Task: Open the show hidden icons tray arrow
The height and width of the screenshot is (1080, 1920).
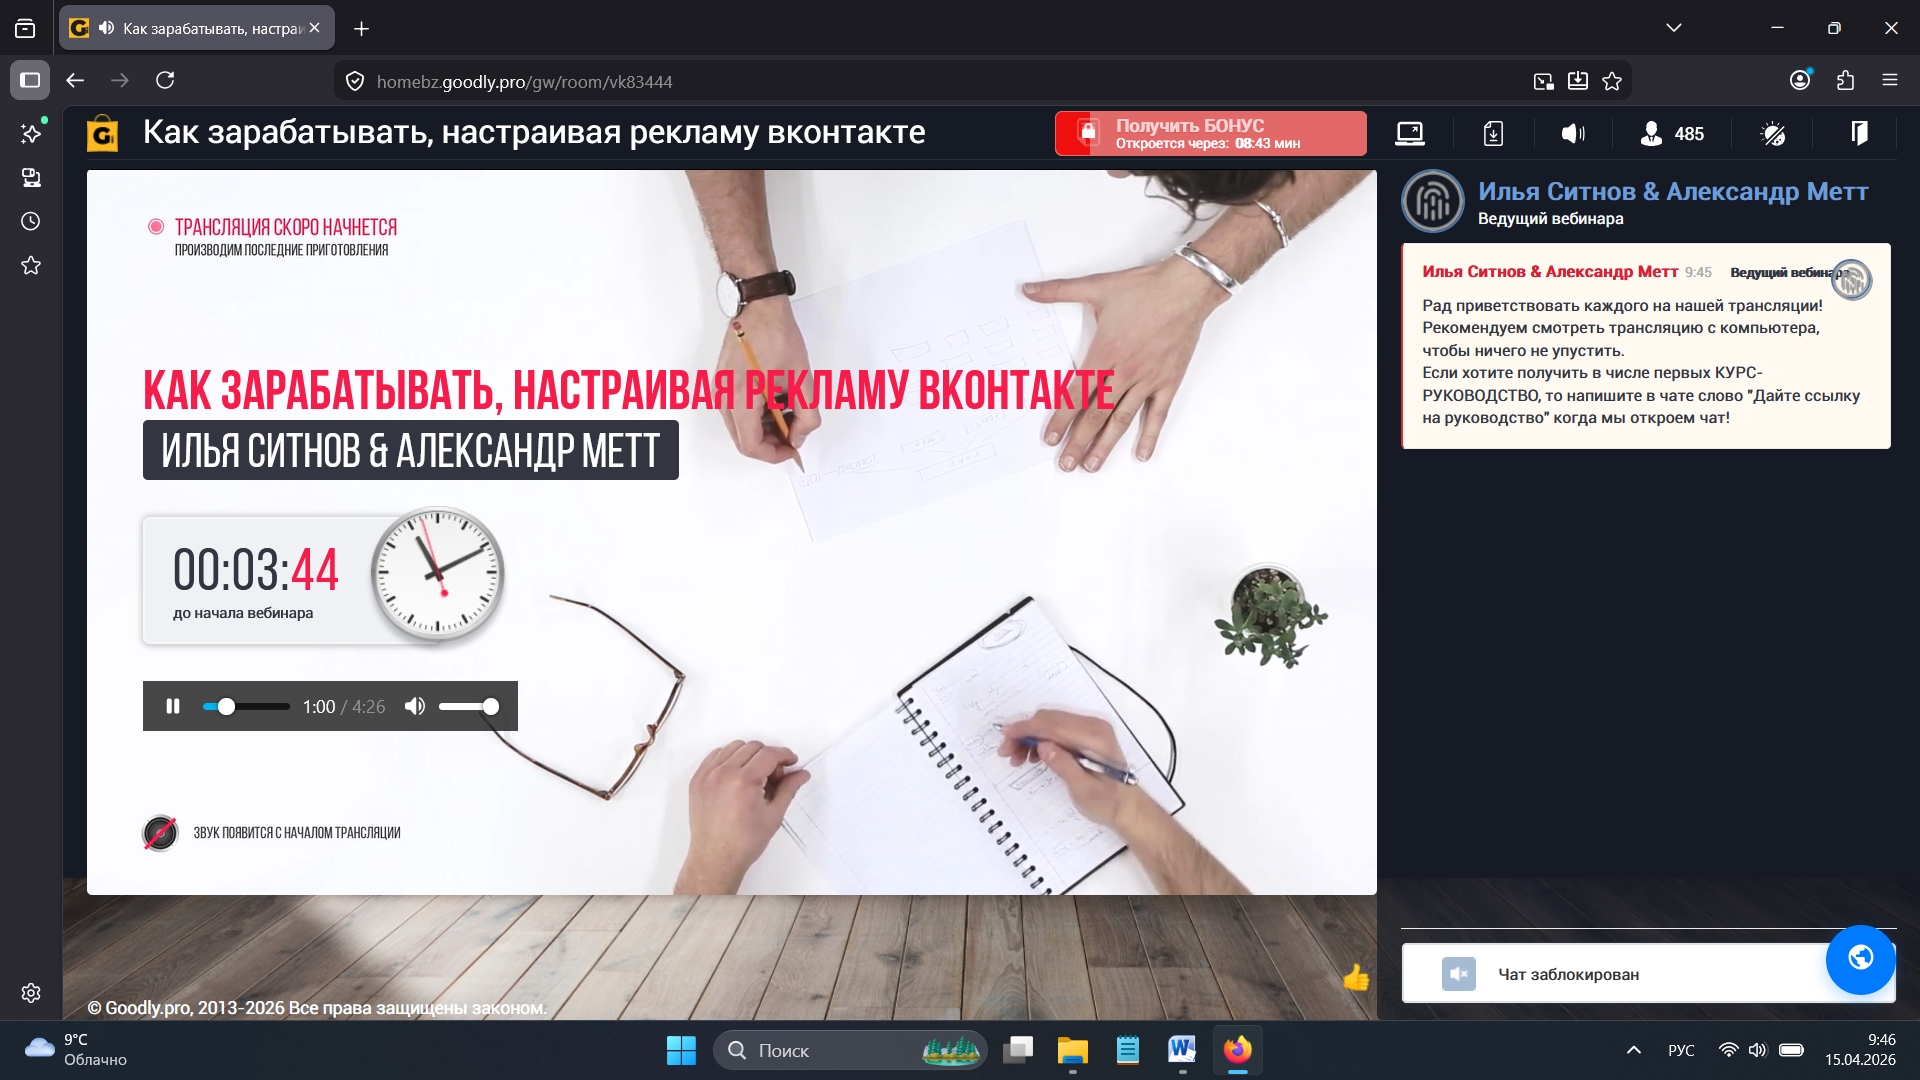Action: pyautogui.click(x=1634, y=1050)
